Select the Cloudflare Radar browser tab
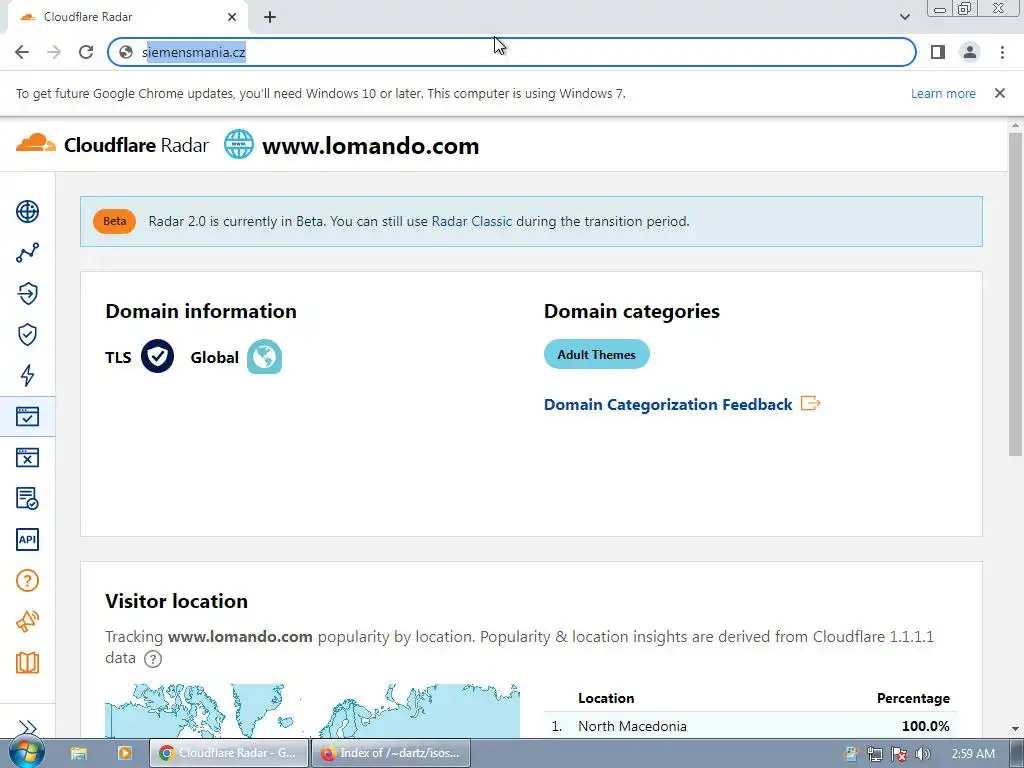1024x768 pixels. [128, 17]
